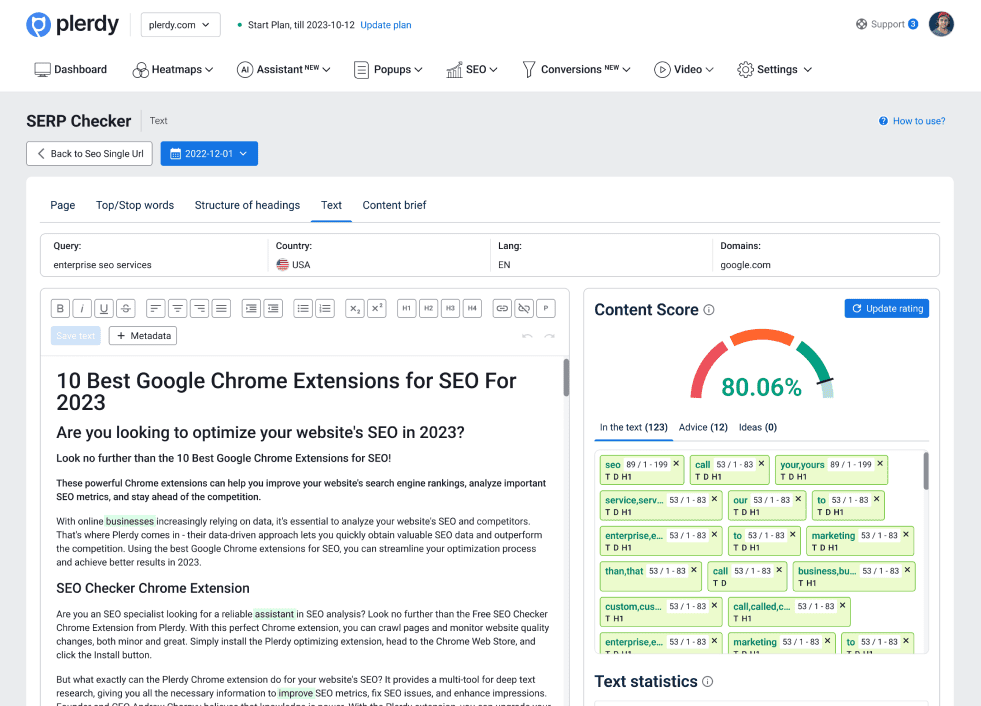Set heading level H2
This screenshot has height=706, width=981.
(428, 308)
